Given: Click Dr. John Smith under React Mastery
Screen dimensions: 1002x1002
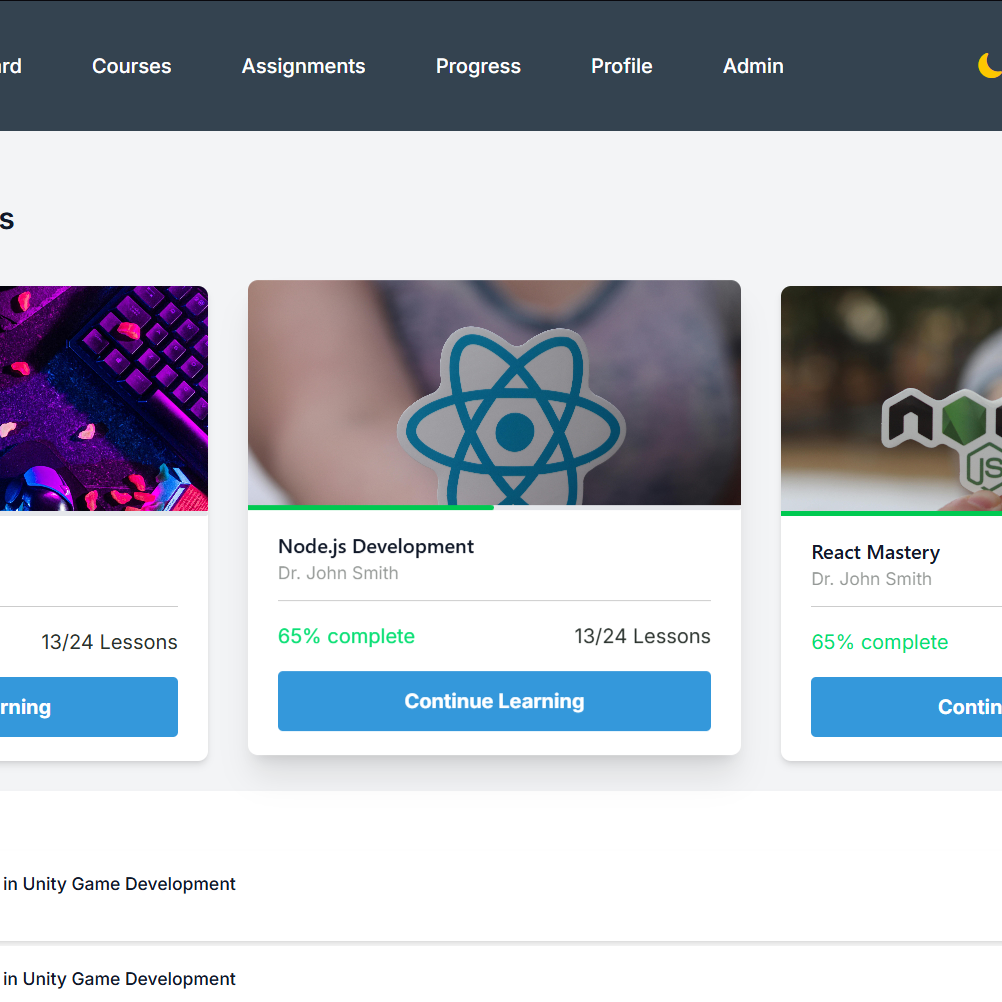Looking at the screenshot, I should [872, 579].
